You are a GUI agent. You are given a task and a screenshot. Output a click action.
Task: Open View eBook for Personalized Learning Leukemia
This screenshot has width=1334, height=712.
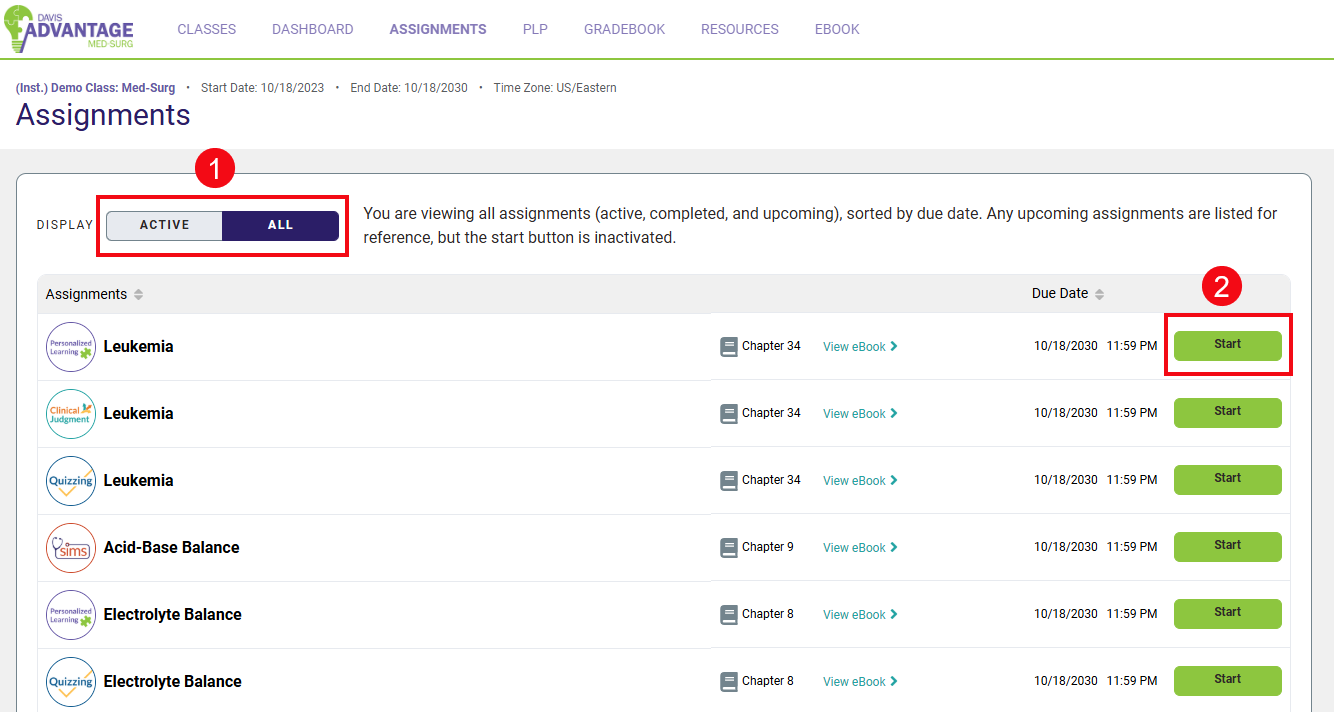point(860,347)
